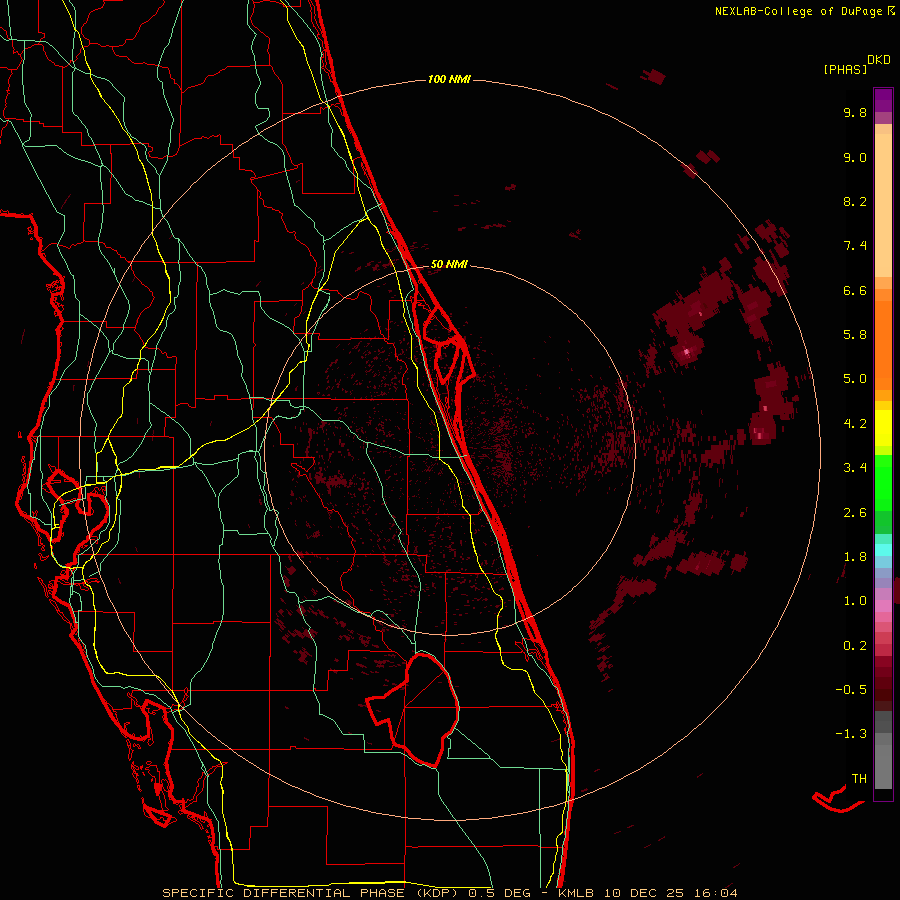Click the 2.6 scale value
Screen dimensions: 900x900
(855, 513)
